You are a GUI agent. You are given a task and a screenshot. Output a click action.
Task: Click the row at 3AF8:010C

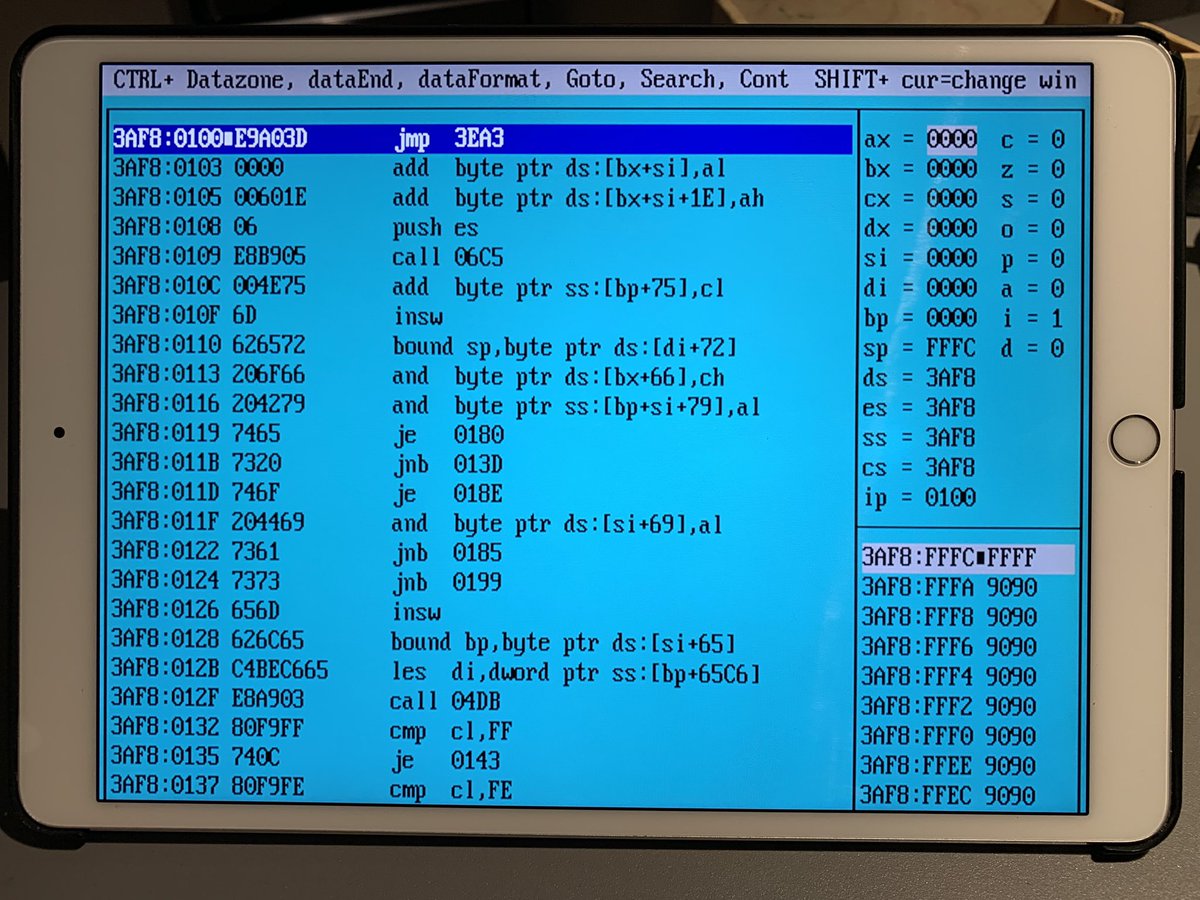pyautogui.click(x=417, y=287)
